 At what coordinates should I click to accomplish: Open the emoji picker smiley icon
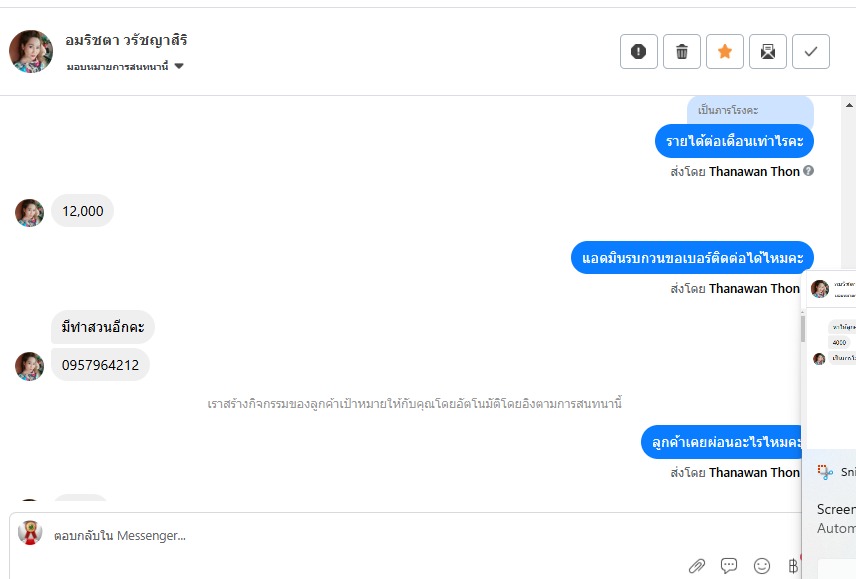(762, 566)
